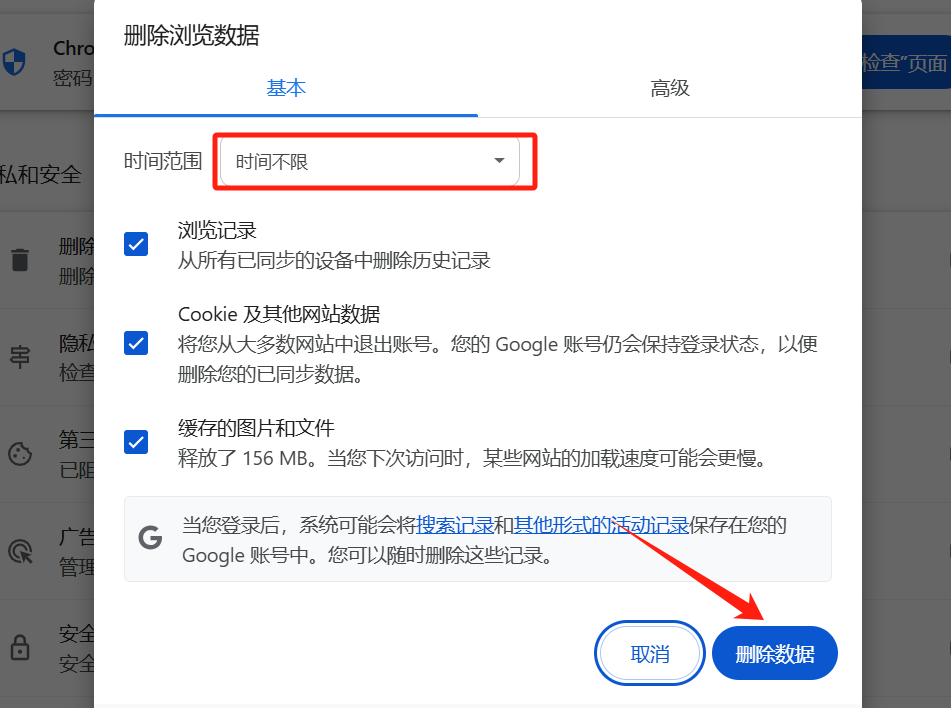Click the padlock security icon
This screenshot has height=708, width=951.
click(20, 647)
